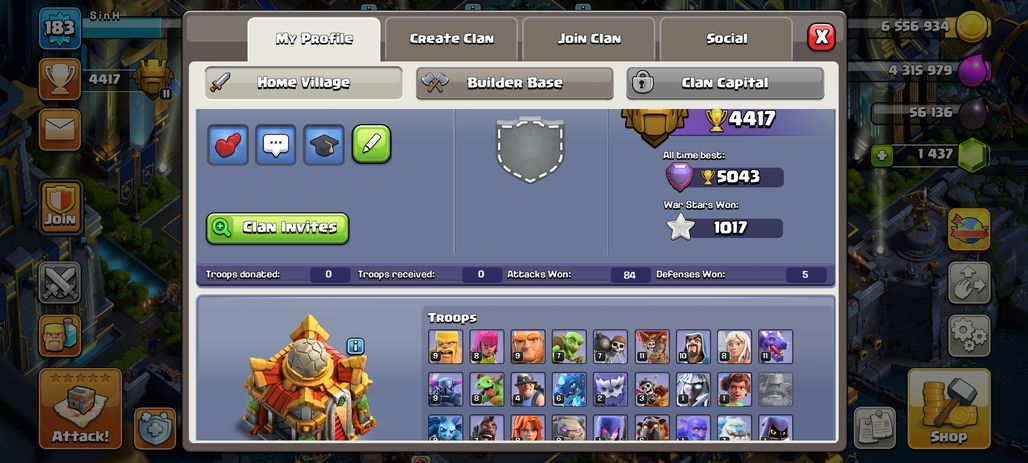Open the settings gears icon
1028x463 pixels.
click(969, 336)
